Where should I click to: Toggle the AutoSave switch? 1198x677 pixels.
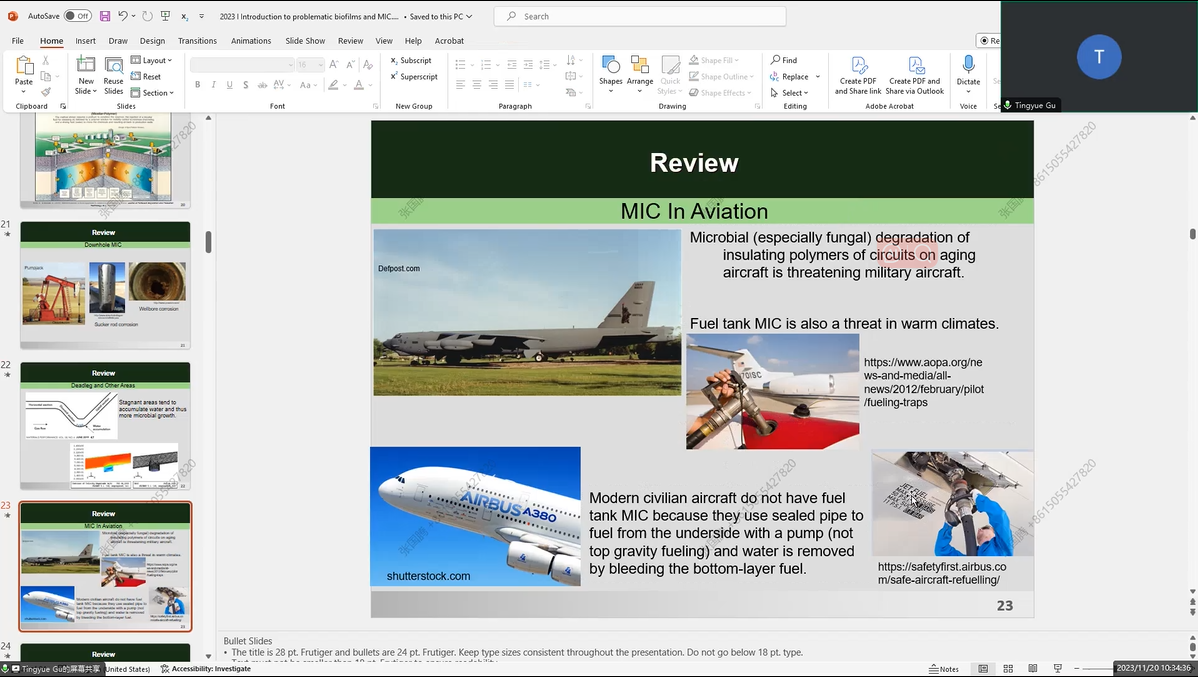(77, 16)
